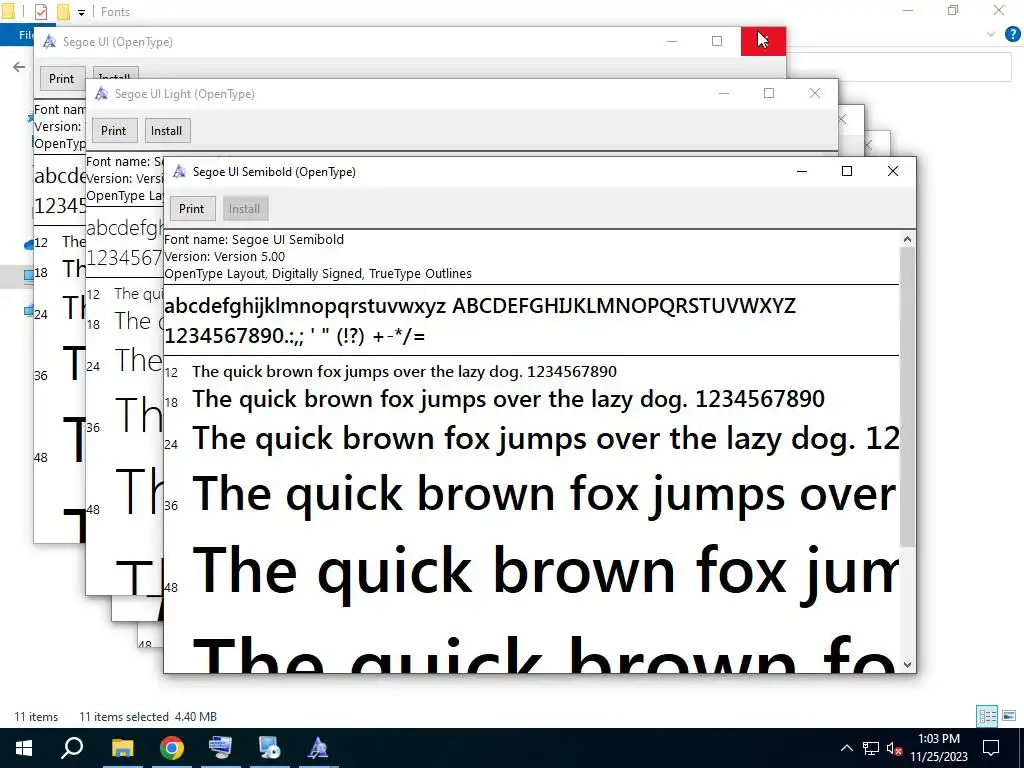
Task: Click Install in Segoe UI Light window
Action: 167,131
